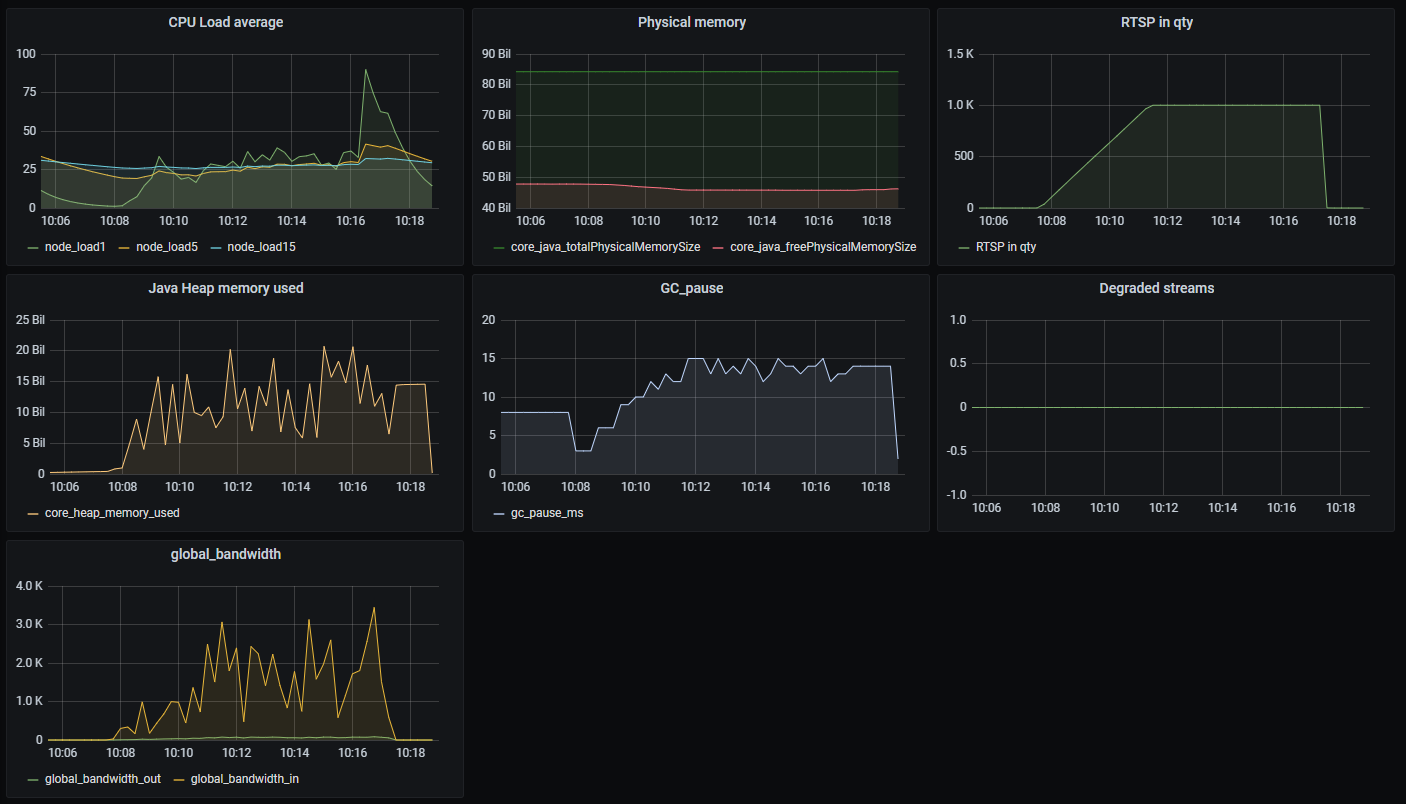This screenshot has width=1406, height=804.
Task: Open the RTSP in qty panel title menu
Action: tap(1158, 22)
